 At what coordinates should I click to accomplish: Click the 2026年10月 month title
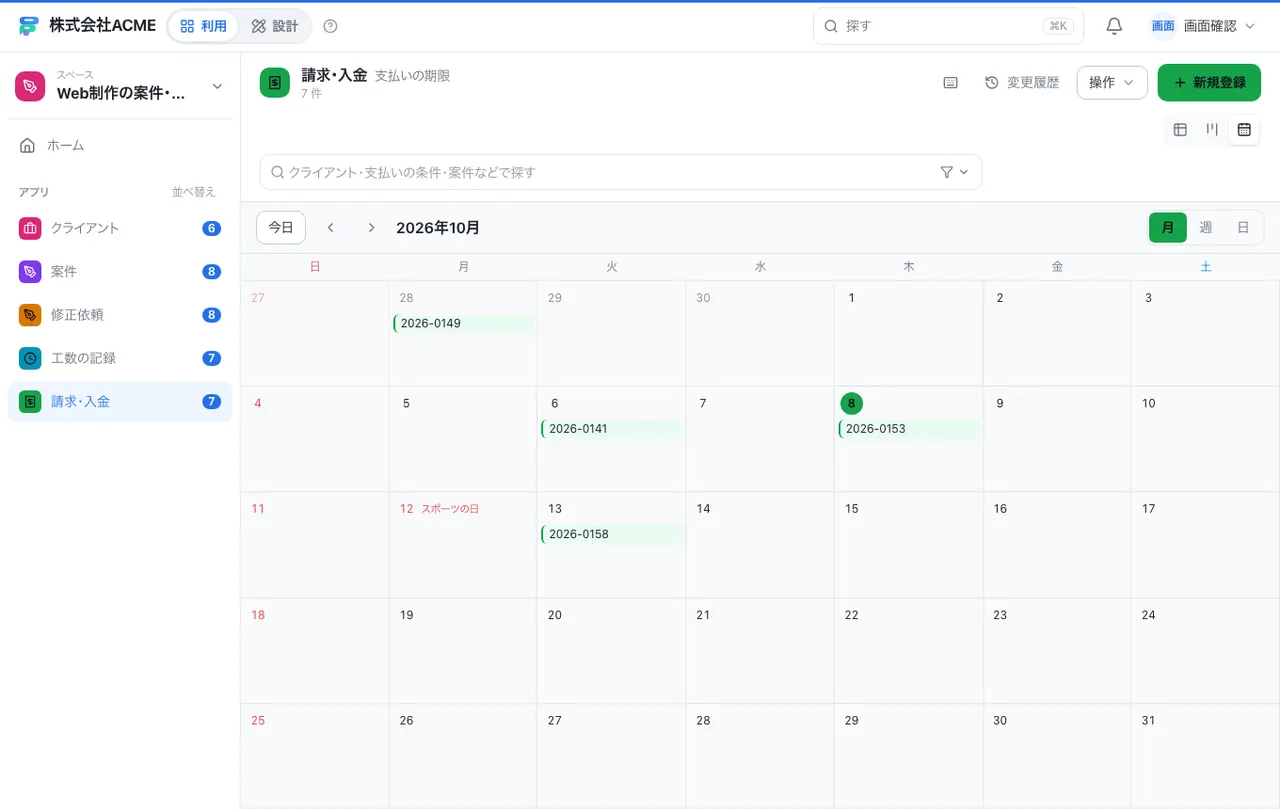click(438, 228)
